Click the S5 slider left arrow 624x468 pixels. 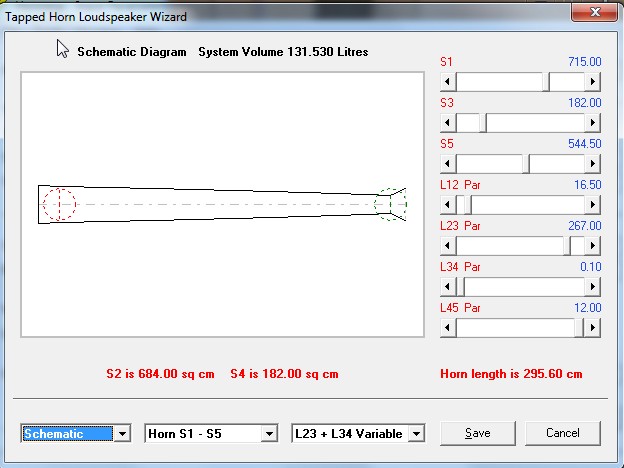pos(448,164)
